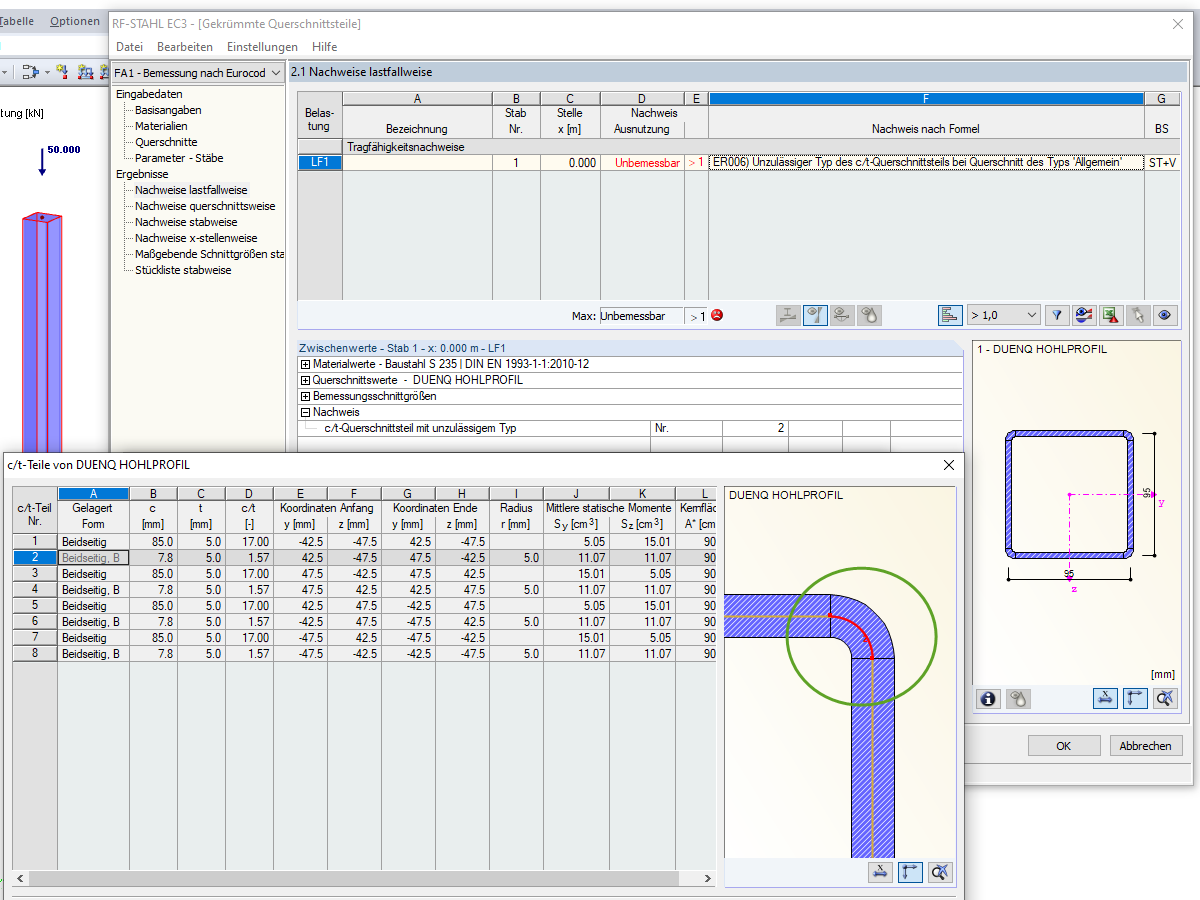The height and width of the screenshot is (900, 1200).
Task: Click the grey teardrop render icon under results table
Action: (x=870, y=315)
